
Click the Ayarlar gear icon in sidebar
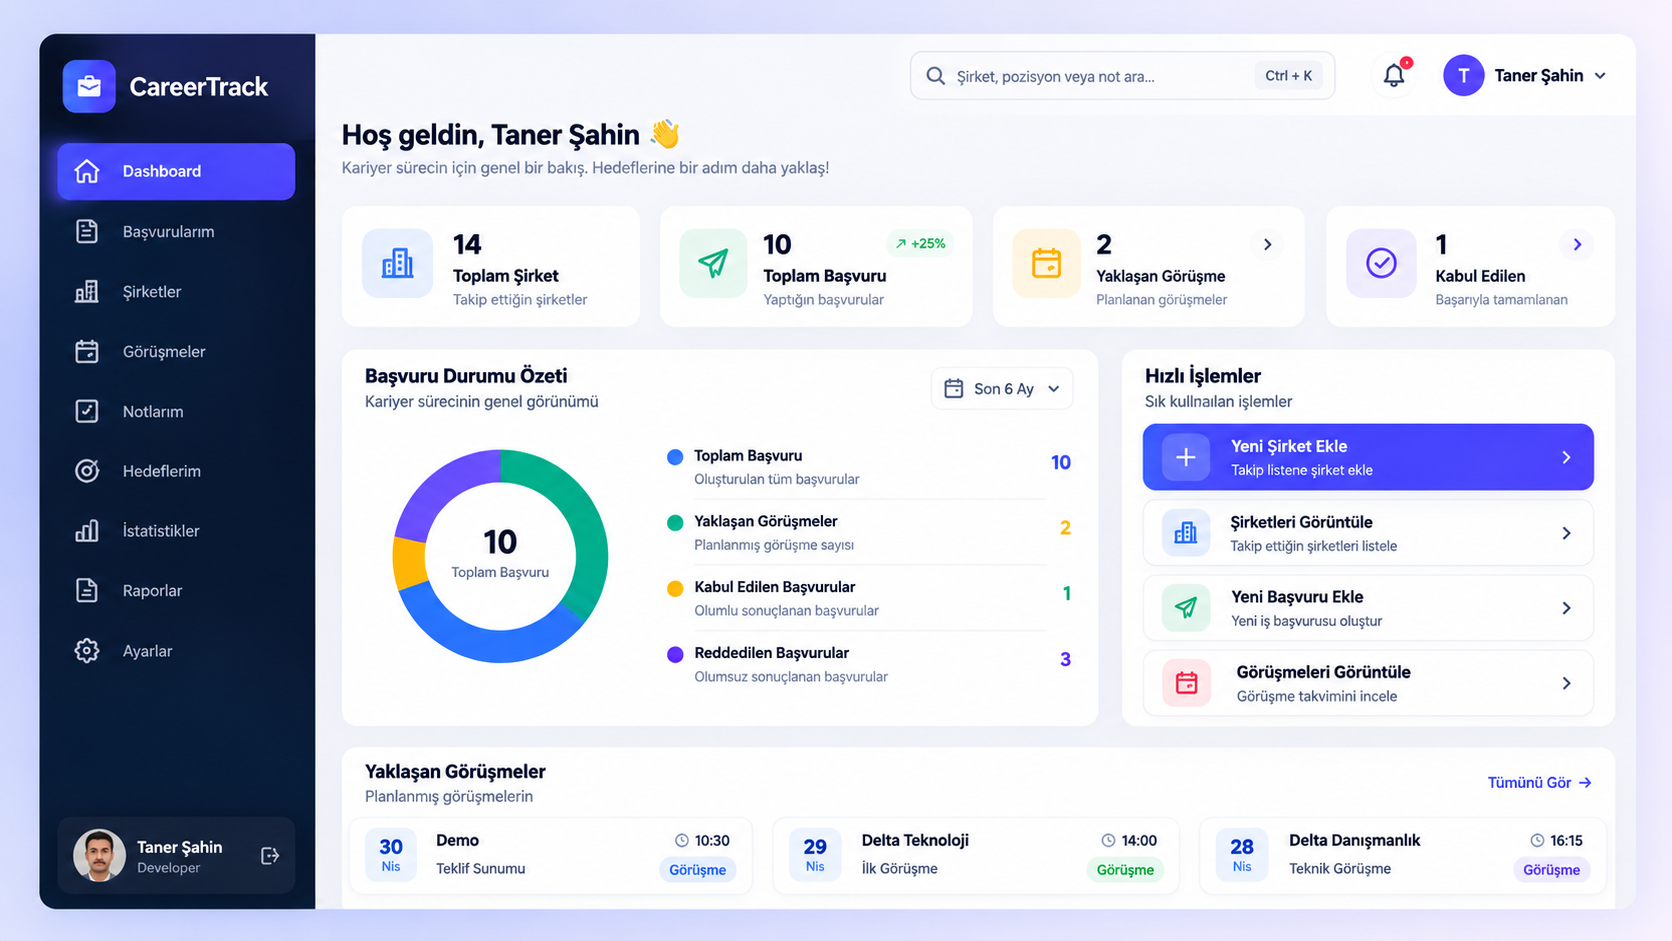coord(87,651)
